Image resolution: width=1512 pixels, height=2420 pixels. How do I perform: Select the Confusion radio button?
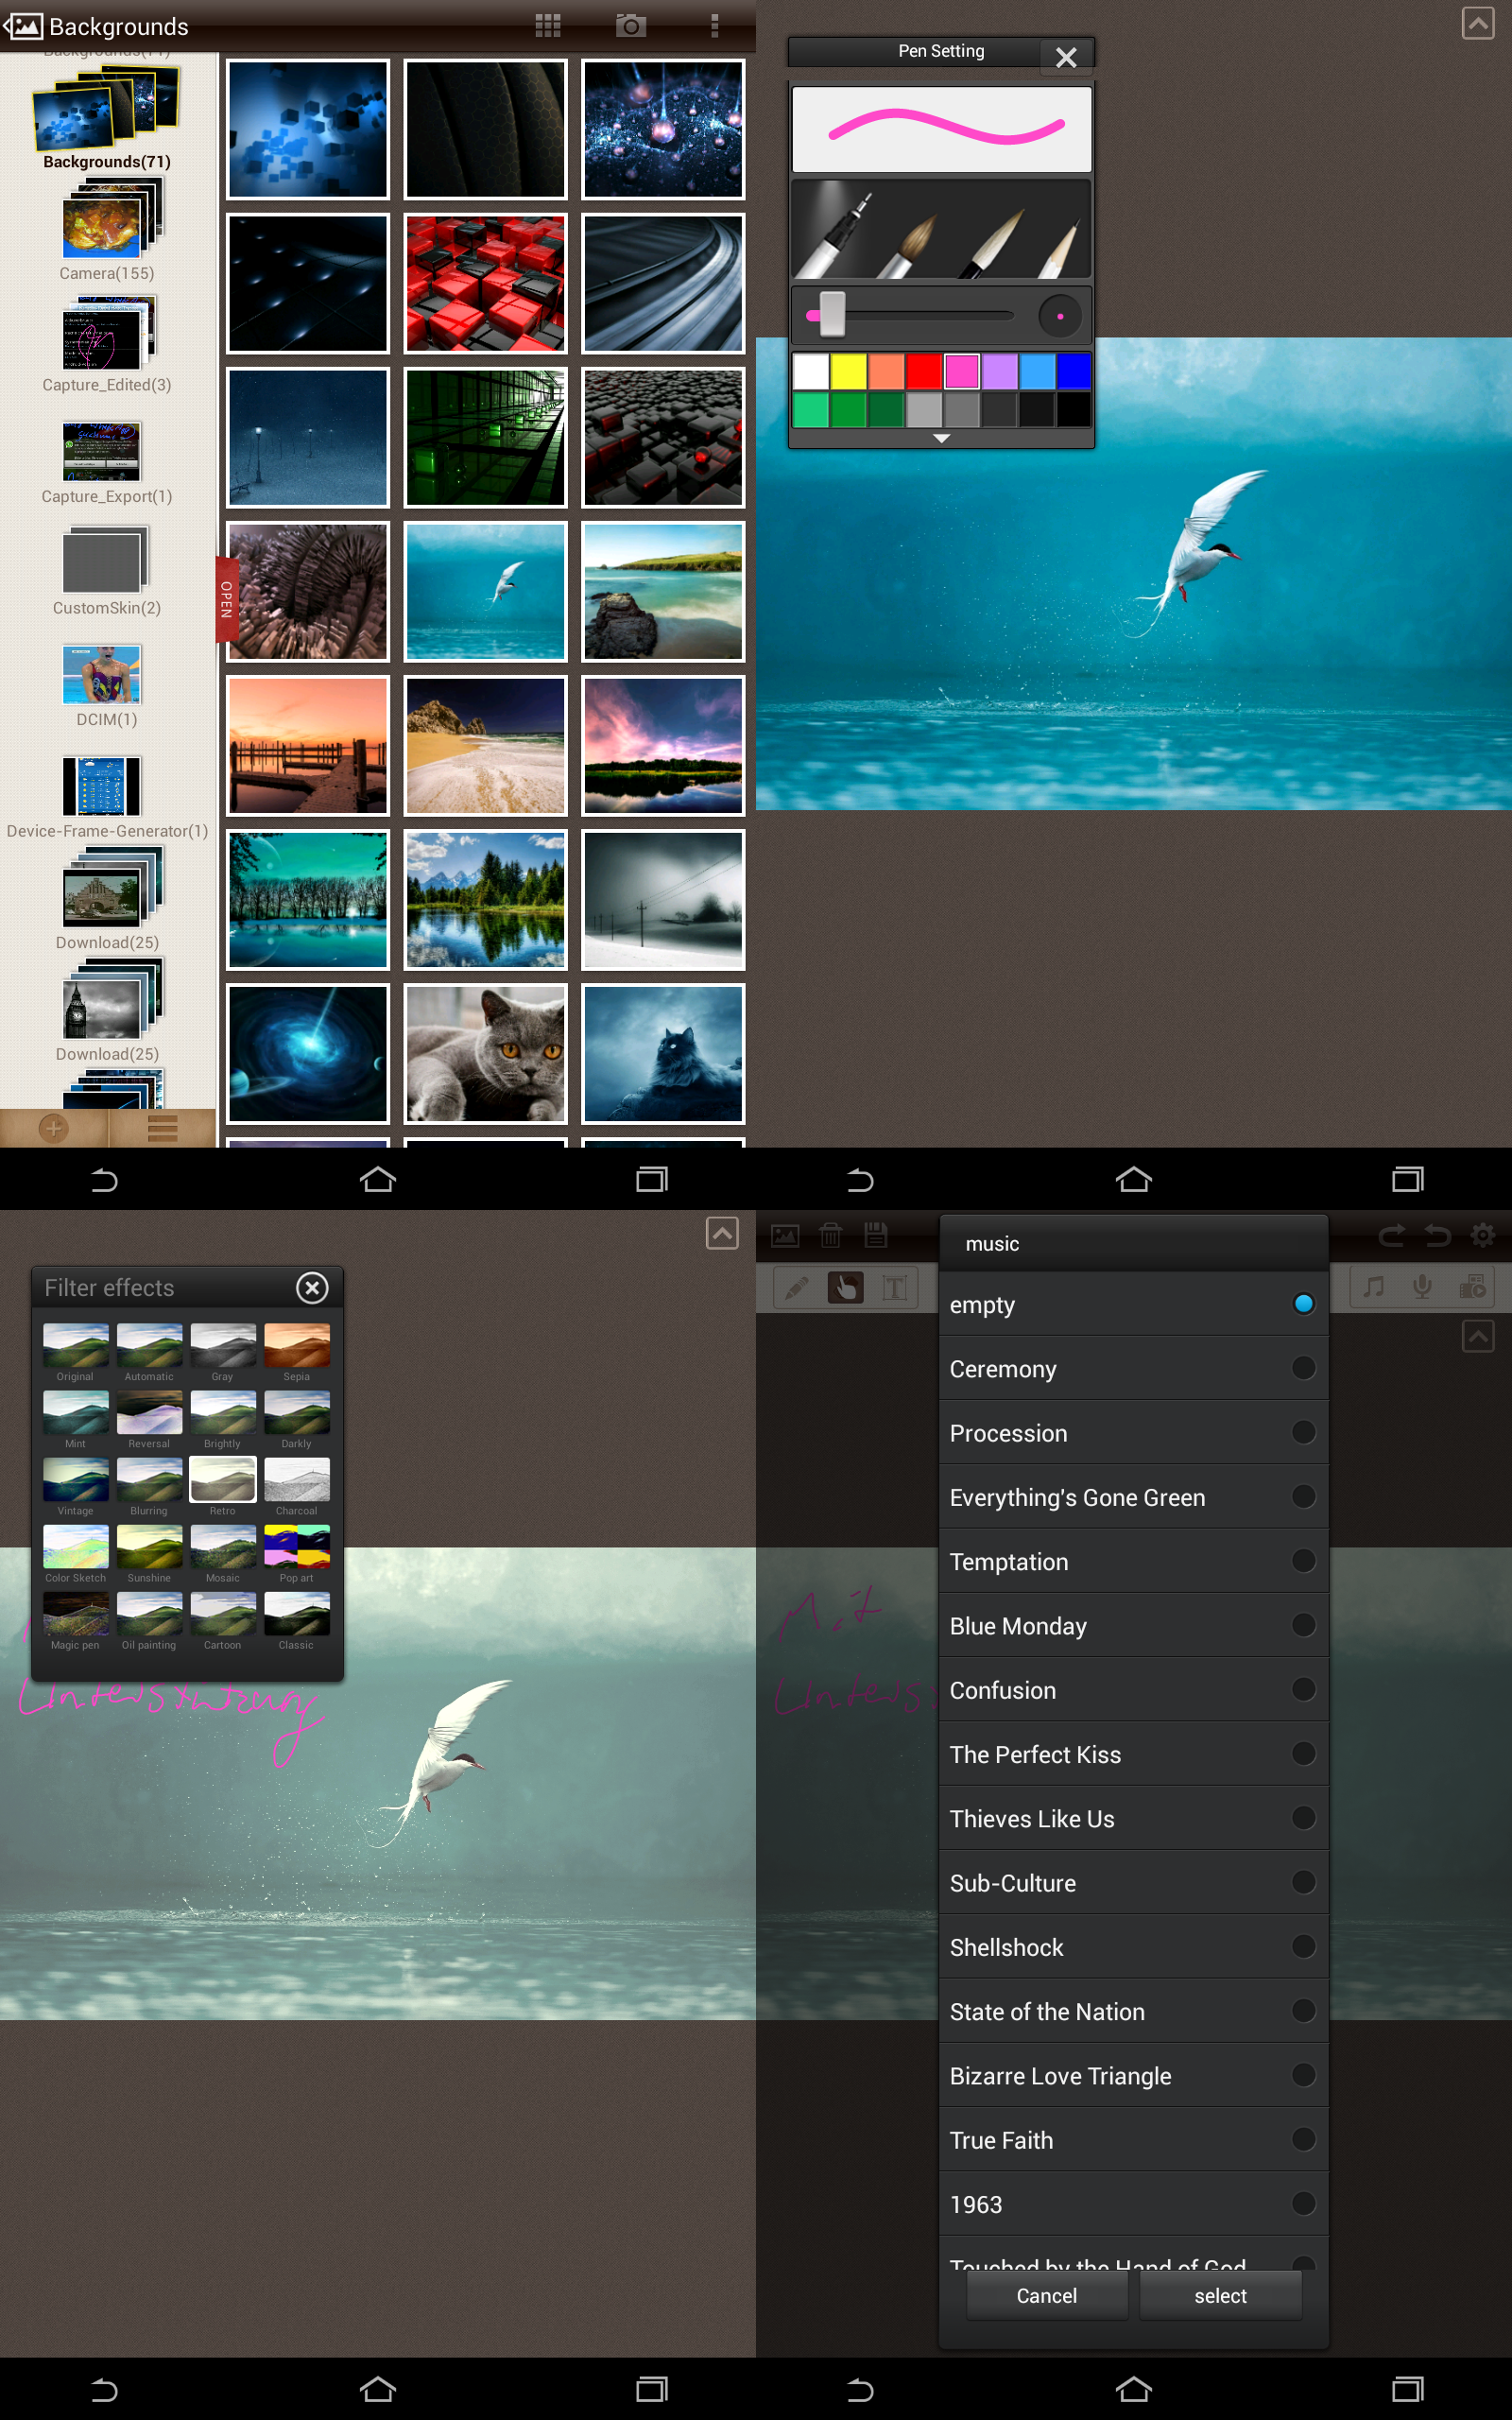tap(1303, 1689)
